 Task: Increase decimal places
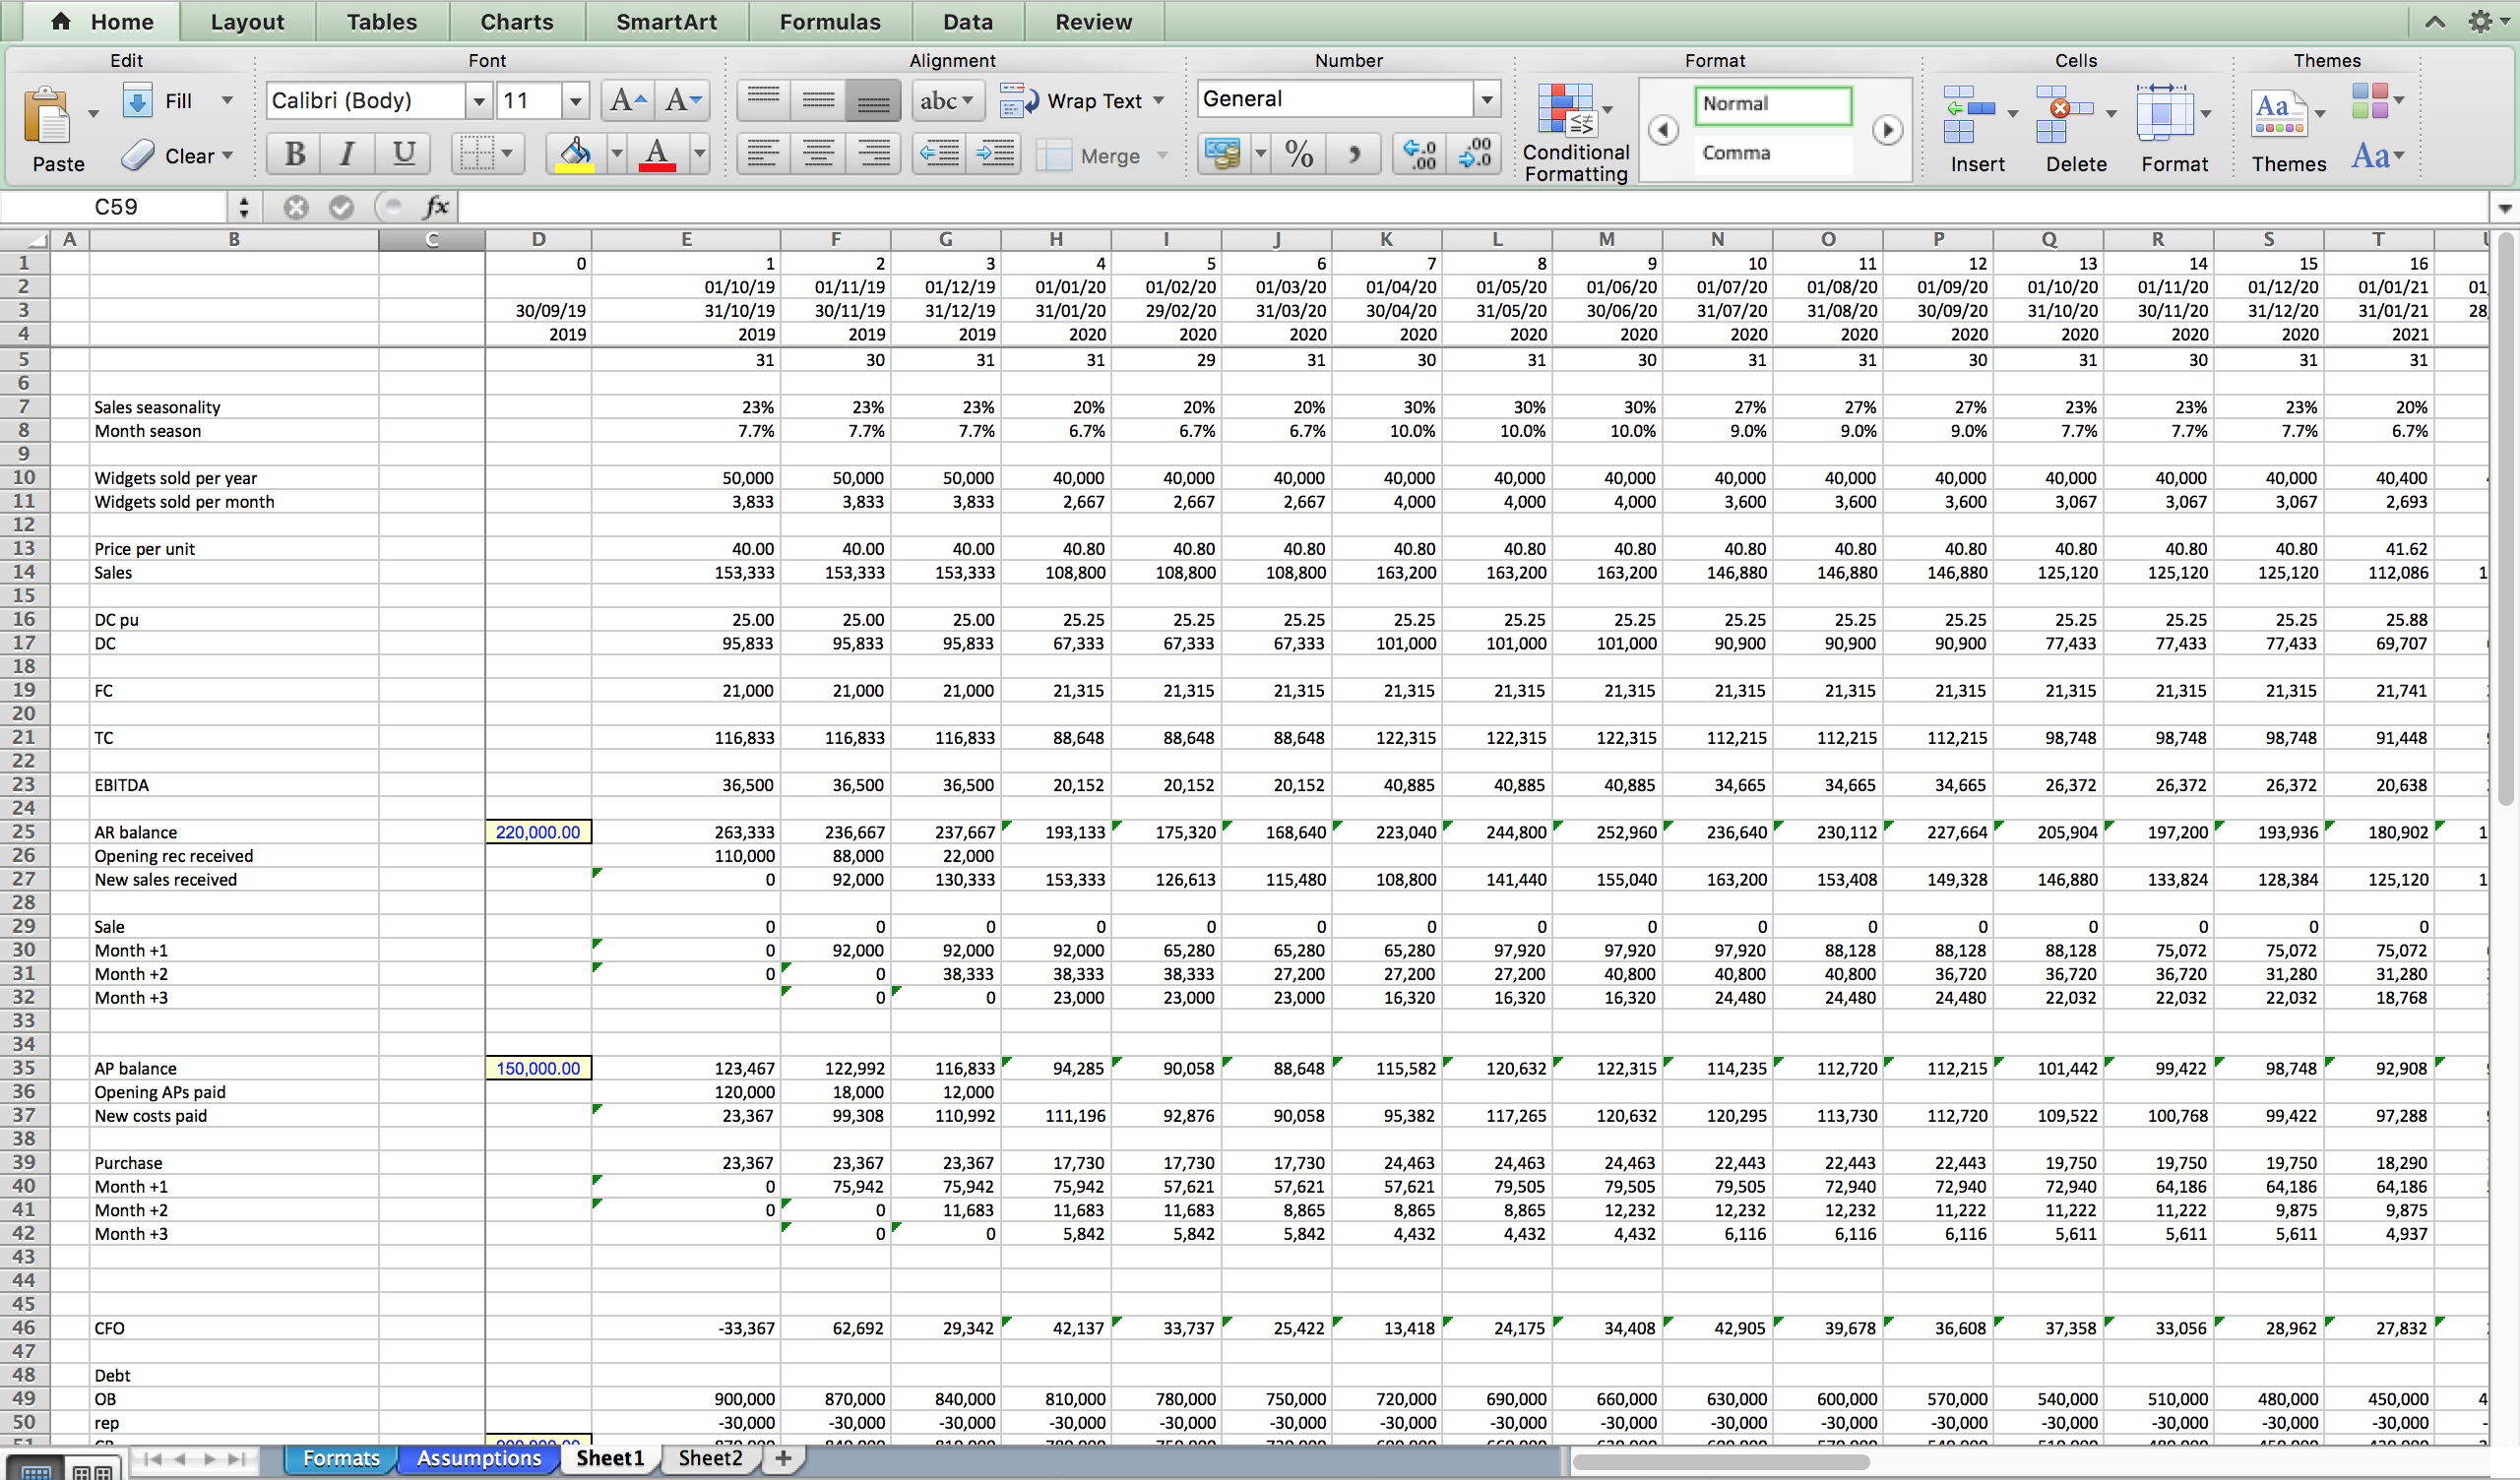[1420, 154]
